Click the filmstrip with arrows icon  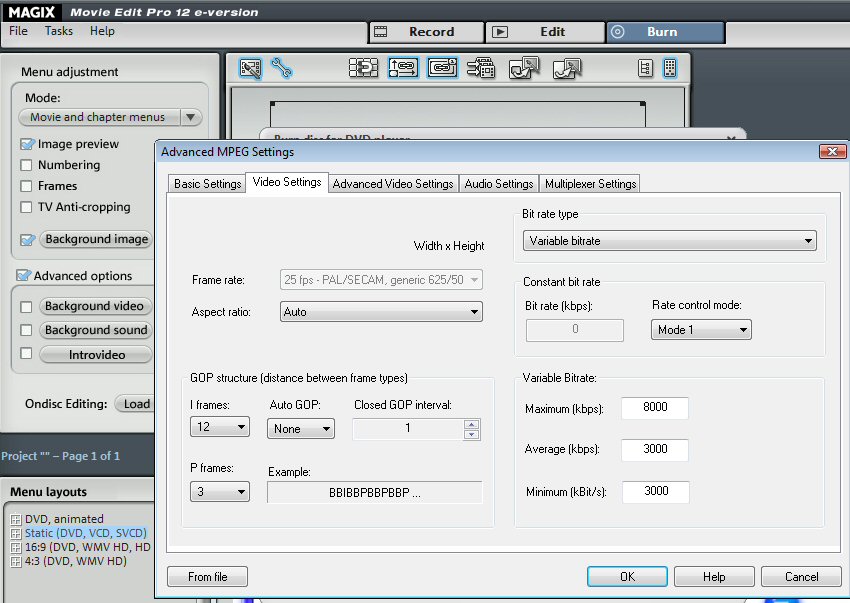click(x=481, y=68)
